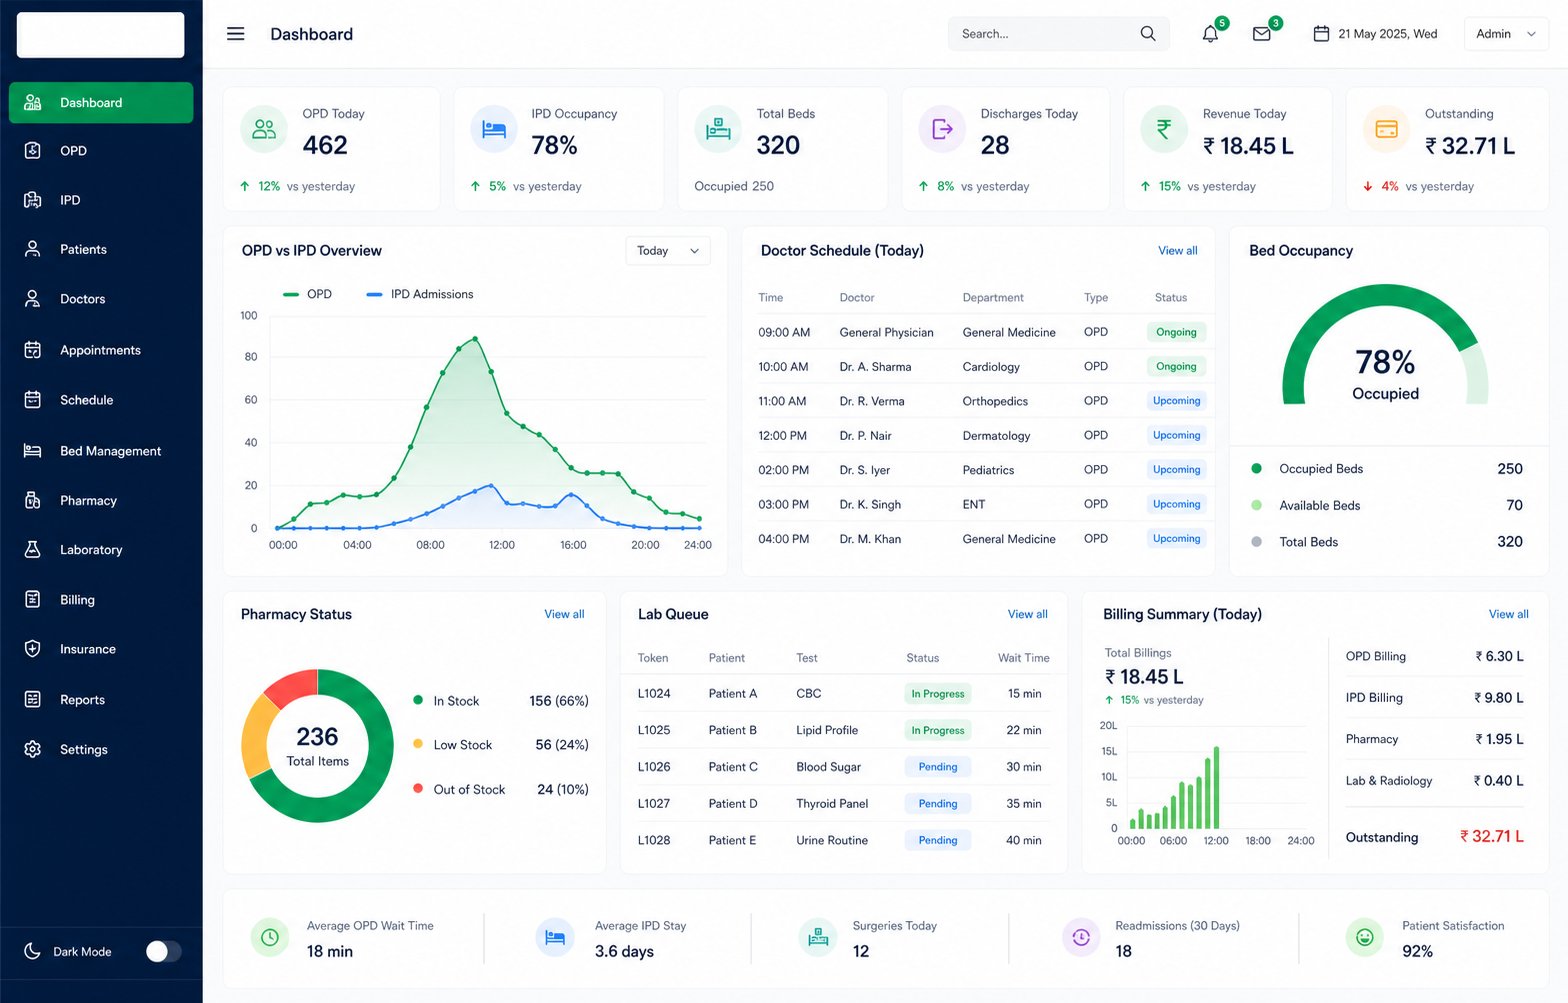Open the Admin user dropdown

[1506, 34]
